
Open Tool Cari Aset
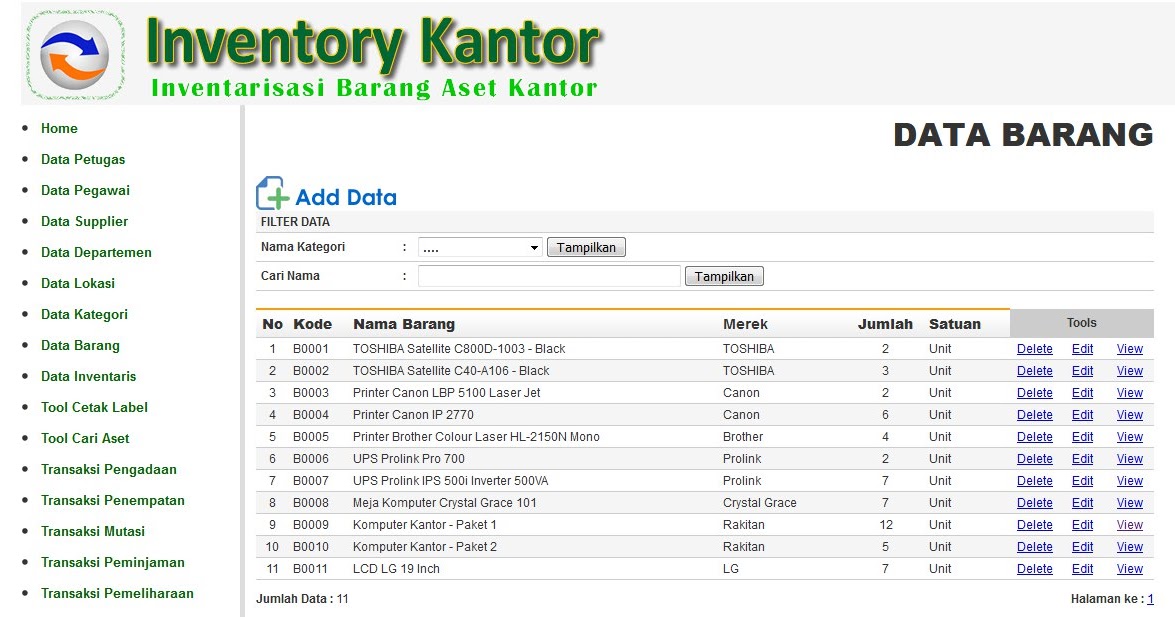85,438
